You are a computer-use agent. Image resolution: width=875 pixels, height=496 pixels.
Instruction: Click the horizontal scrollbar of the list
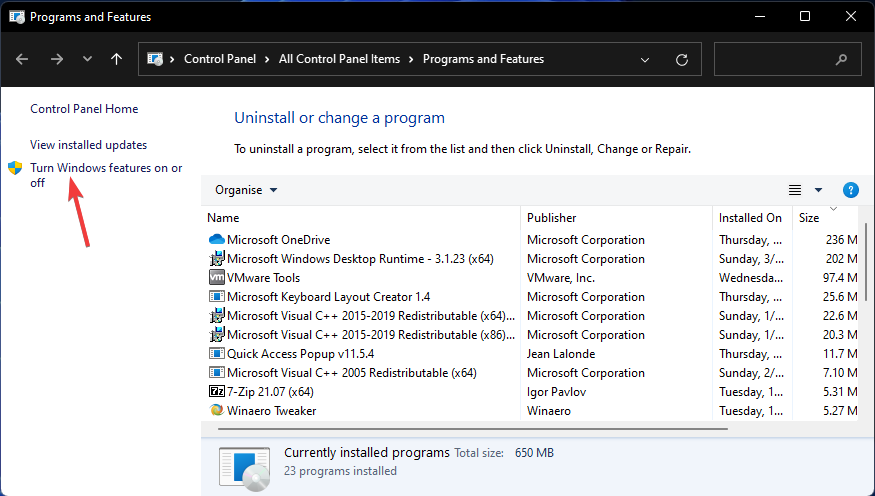(x=473, y=429)
